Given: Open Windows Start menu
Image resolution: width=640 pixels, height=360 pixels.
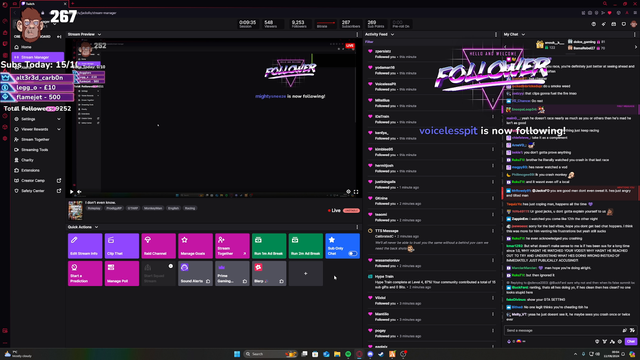Looking at the screenshot, I should (237, 354).
